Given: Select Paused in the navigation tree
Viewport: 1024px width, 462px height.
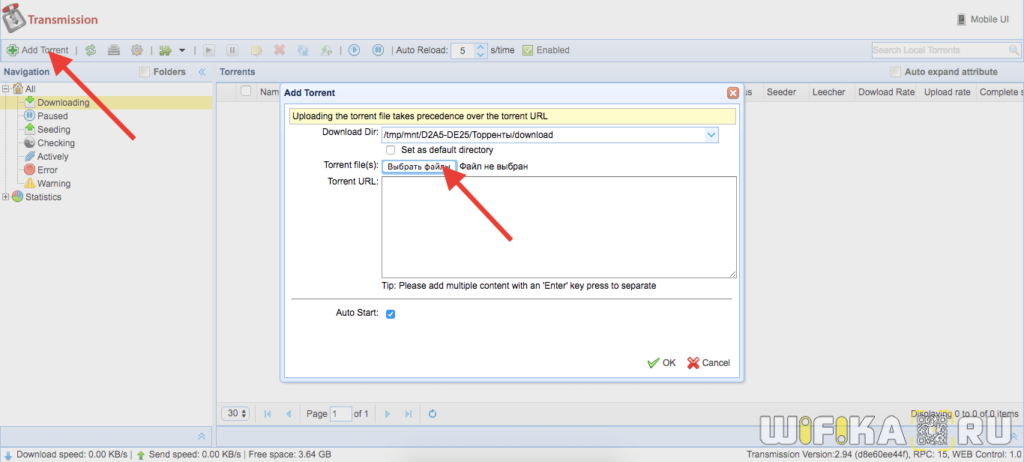Looking at the screenshot, I should [x=52, y=116].
